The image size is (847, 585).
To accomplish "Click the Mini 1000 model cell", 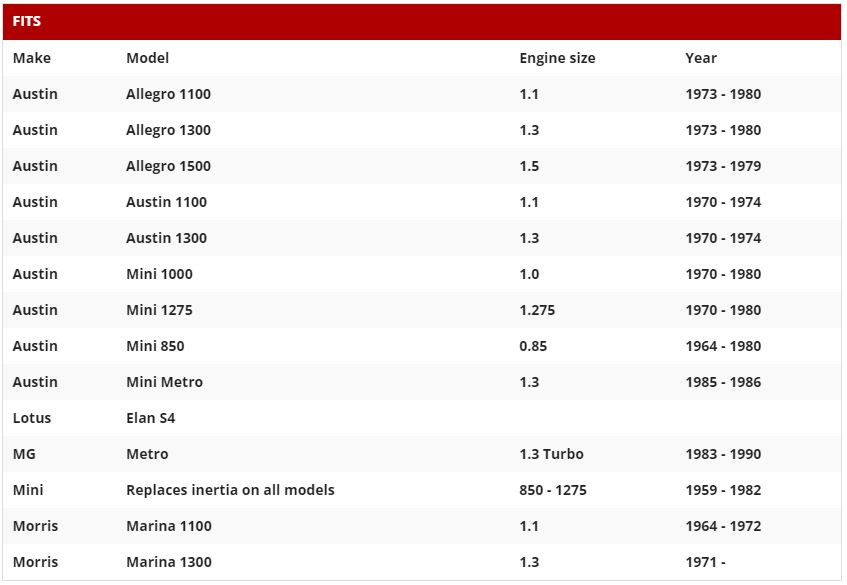I will (x=159, y=274).
